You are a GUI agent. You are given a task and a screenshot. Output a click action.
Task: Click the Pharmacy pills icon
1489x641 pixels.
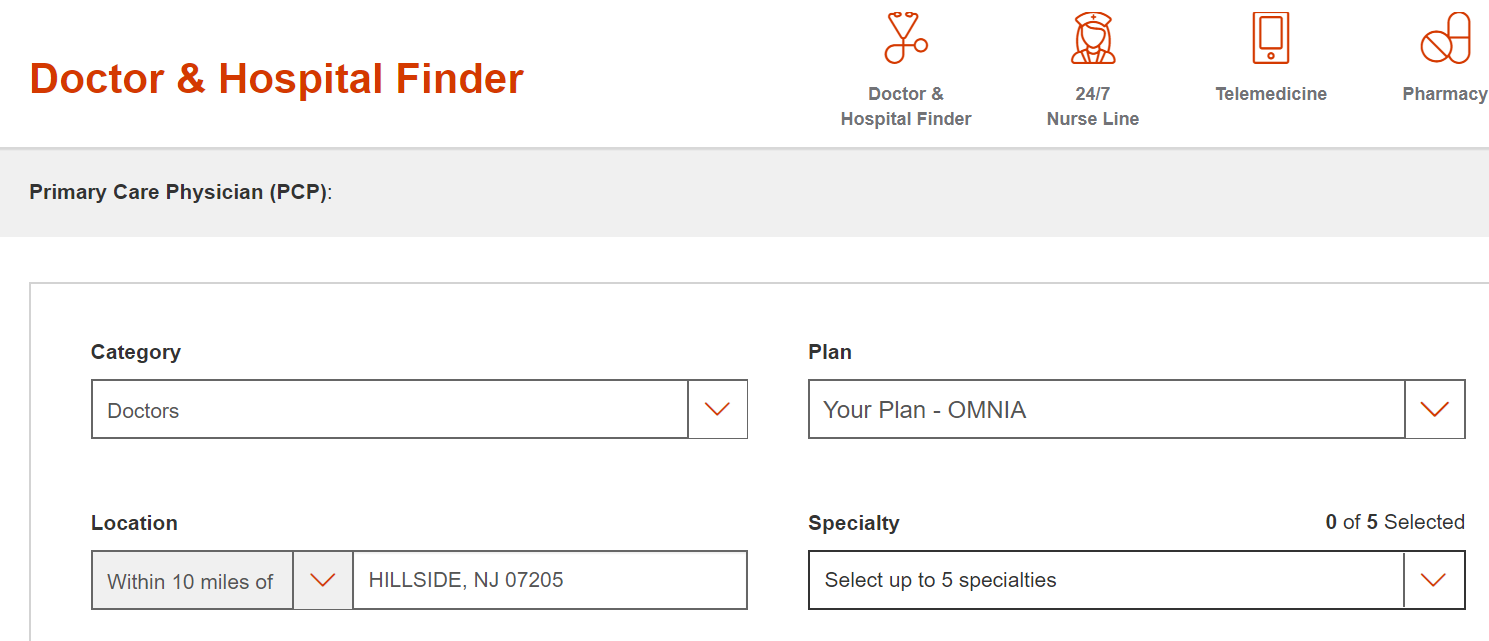pos(1446,40)
